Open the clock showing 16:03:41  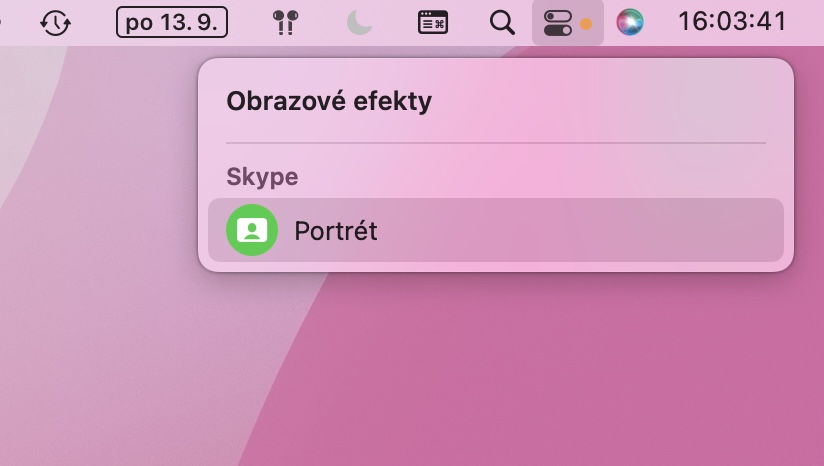point(732,22)
